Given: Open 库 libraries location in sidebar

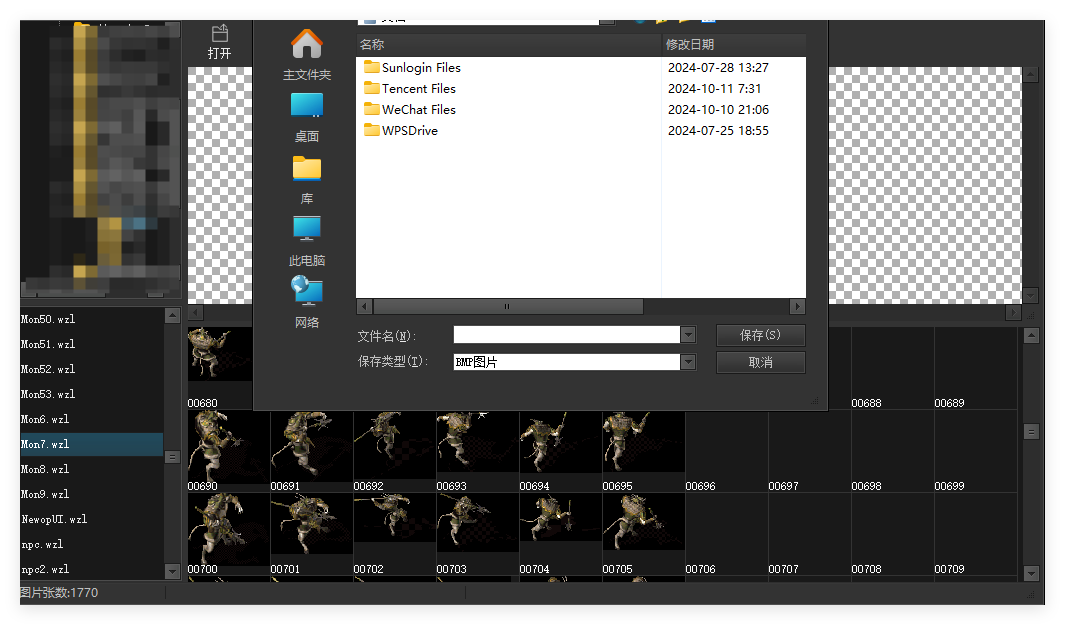Looking at the screenshot, I should (x=307, y=181).
